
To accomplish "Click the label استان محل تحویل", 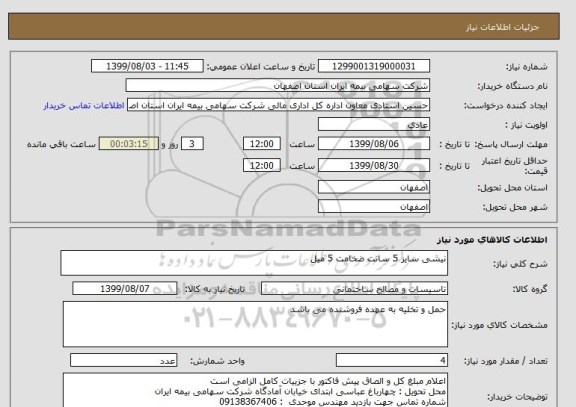I will pos(512,188).
